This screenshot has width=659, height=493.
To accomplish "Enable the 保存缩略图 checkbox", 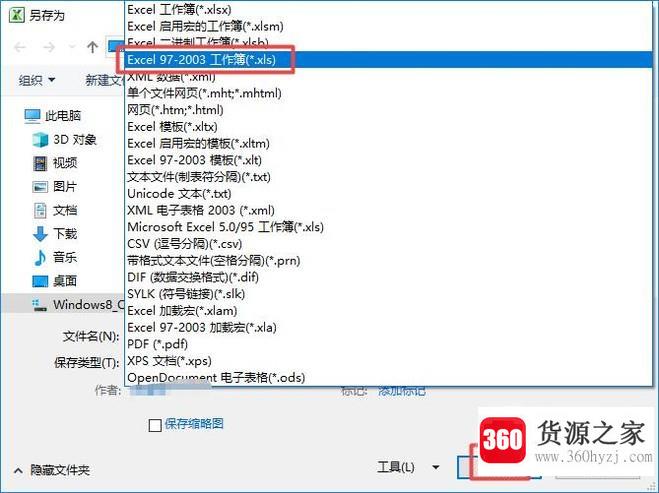I will [x=155, y=425].
